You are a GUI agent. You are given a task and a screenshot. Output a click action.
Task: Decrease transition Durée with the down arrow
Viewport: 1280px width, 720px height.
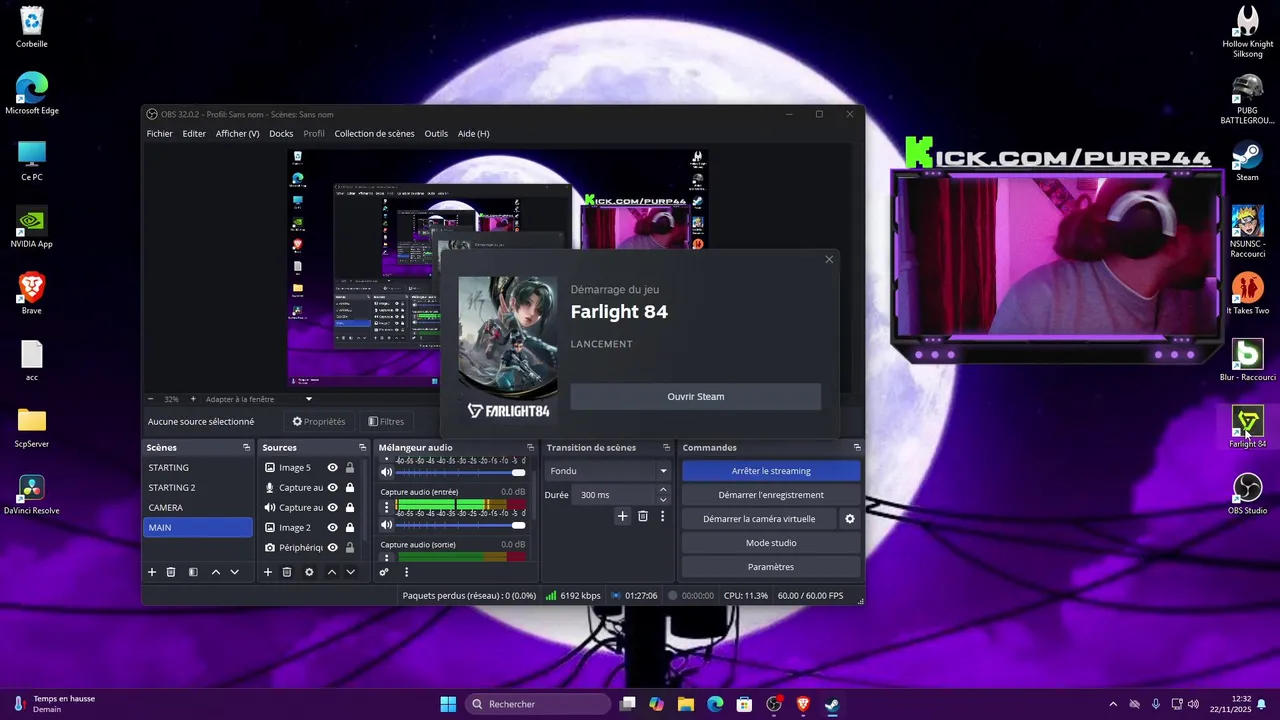click(663, 499)
